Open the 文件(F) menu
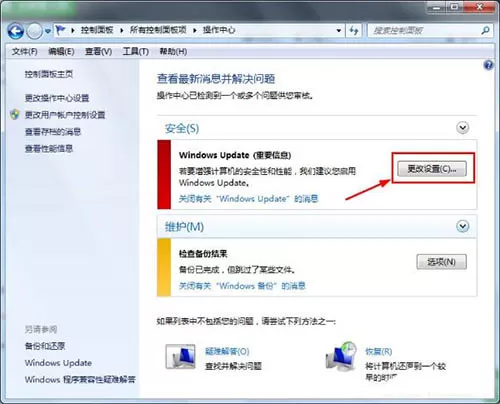Viewport: 500px width, 404px height. [25, 52]
